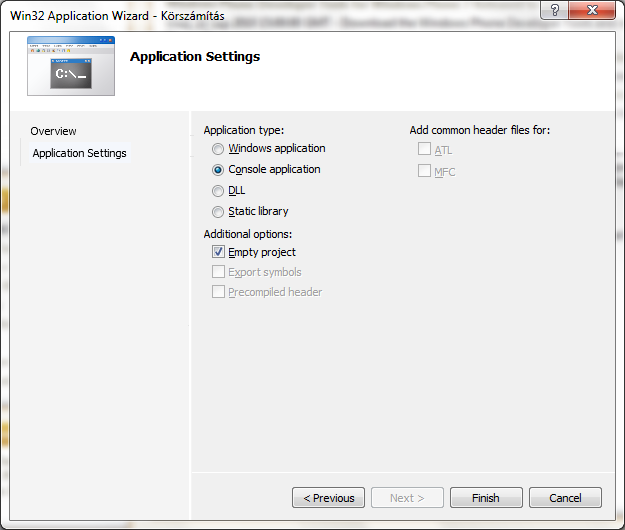This screenshot has height=530, width=625.
Task: Toggle the Export symbols checkbox
Action: (218, 272)
